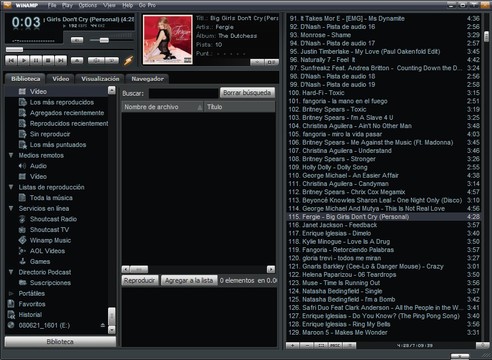Viewport: 492px width, 360px height.
Task: Pause the current song
Action: pyautogui.click(x=36, y=60)
